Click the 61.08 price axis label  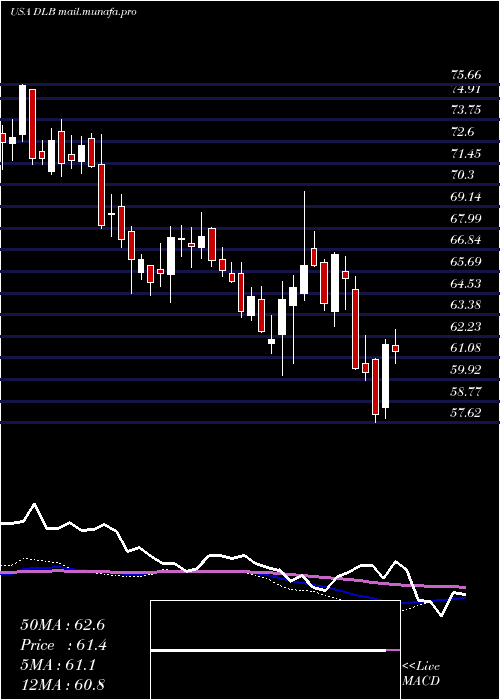(466, 347)
